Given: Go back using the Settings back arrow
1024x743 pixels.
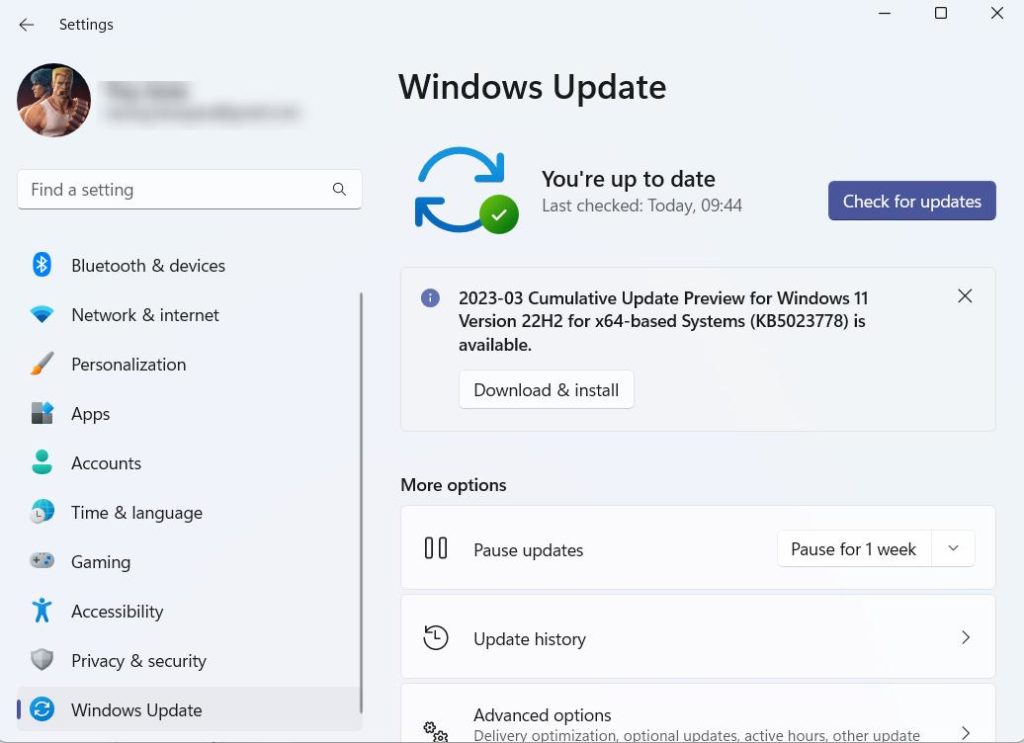Looking at the screenshot, I should click(x=27, y=25).
